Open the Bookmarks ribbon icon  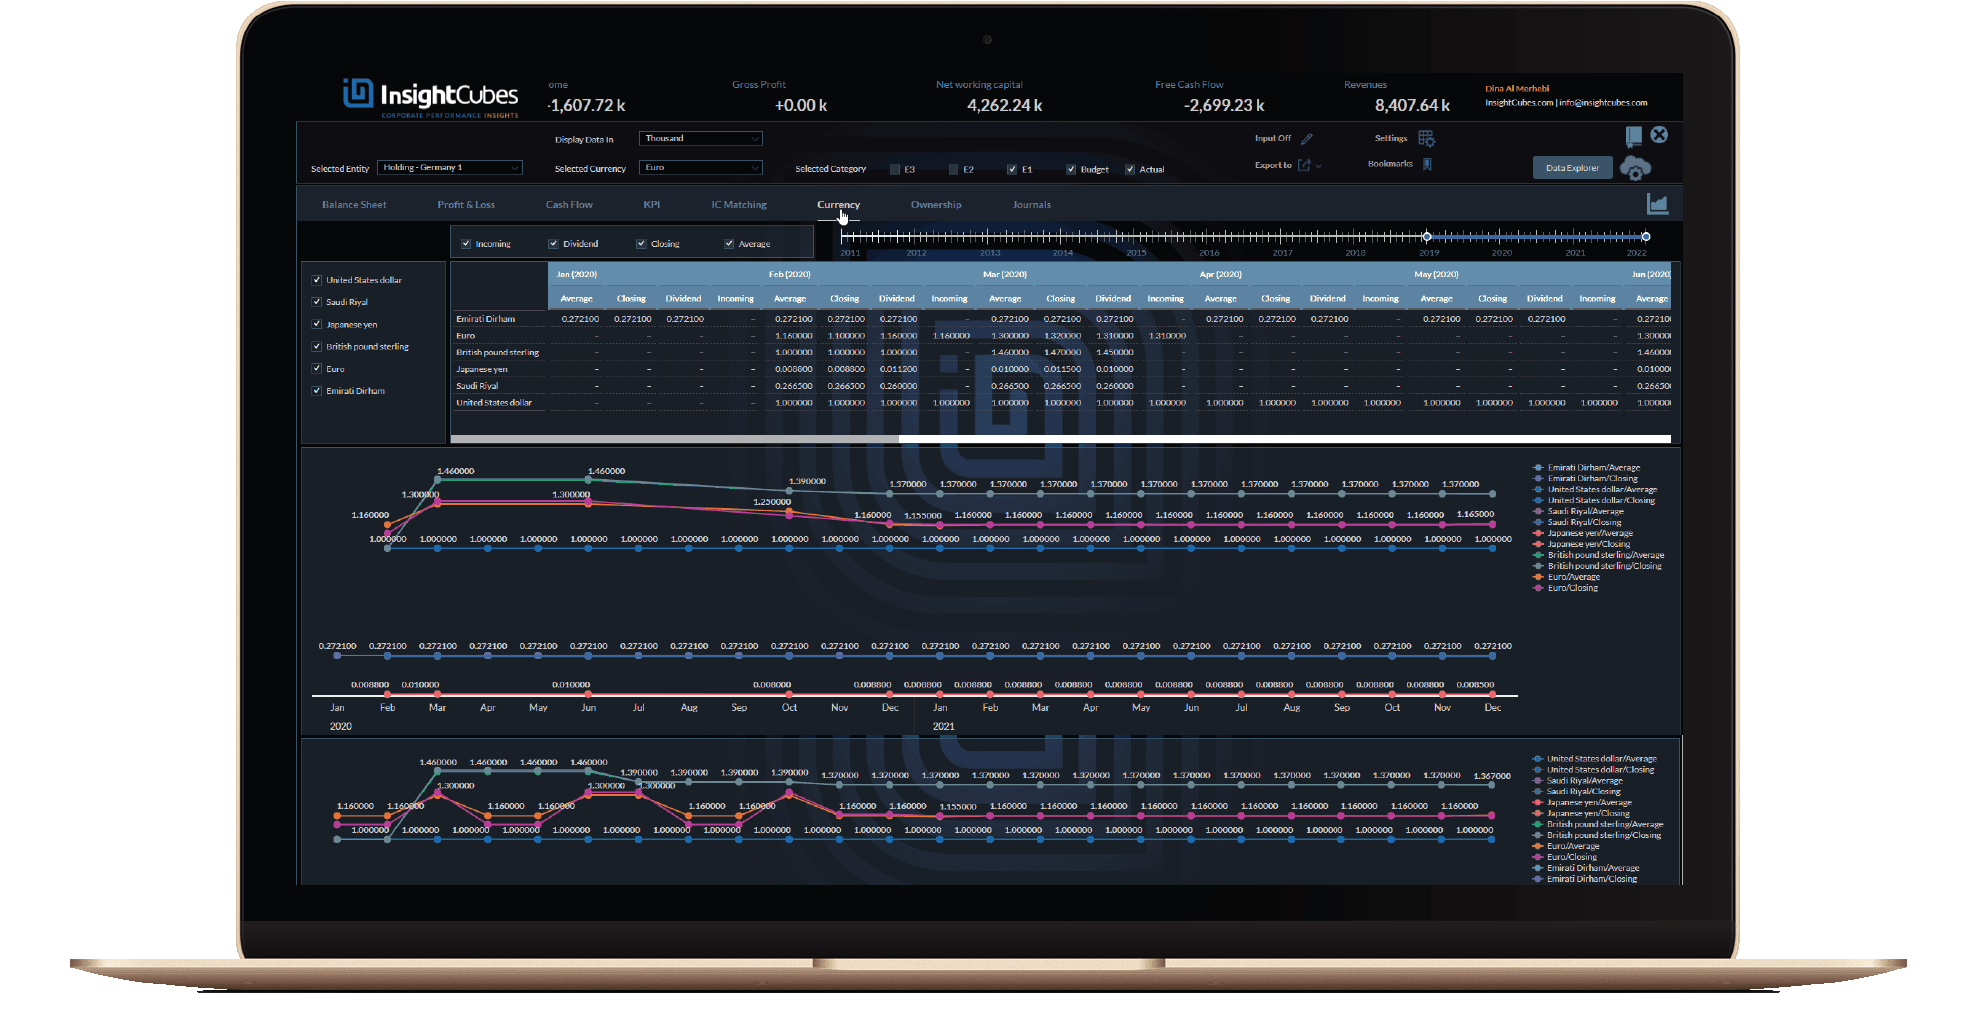1427,164
